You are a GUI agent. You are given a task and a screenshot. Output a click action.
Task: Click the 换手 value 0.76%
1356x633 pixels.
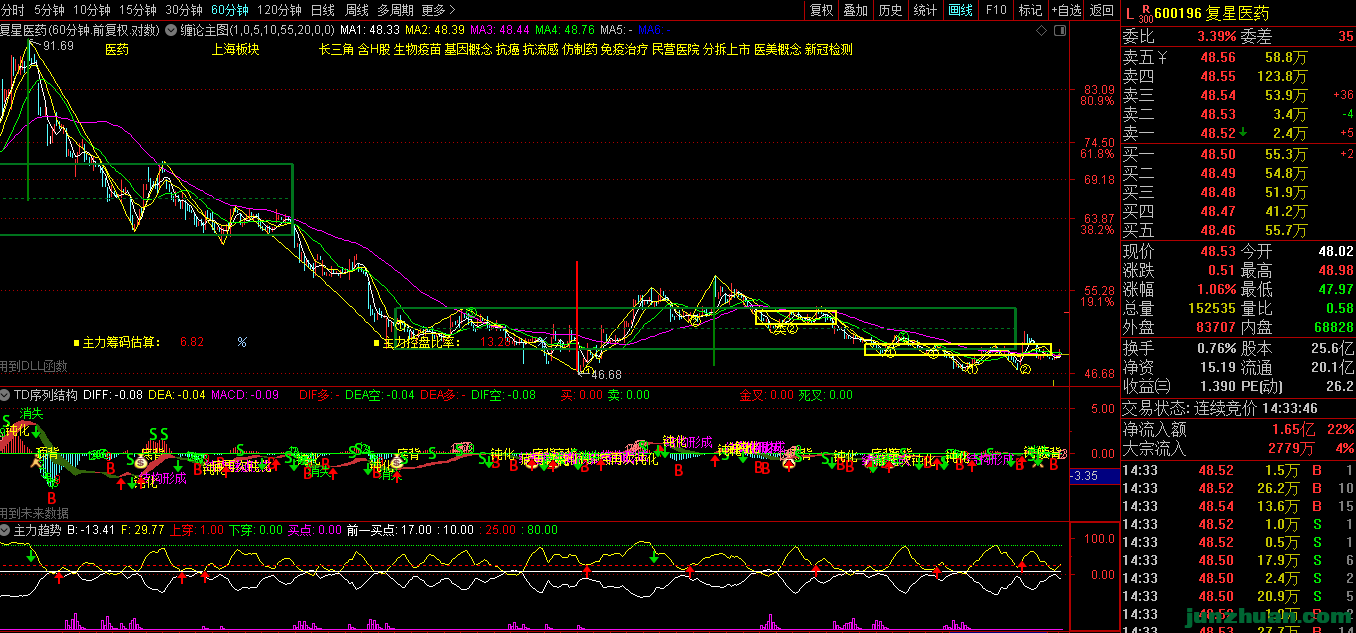tap(1216, 348)
